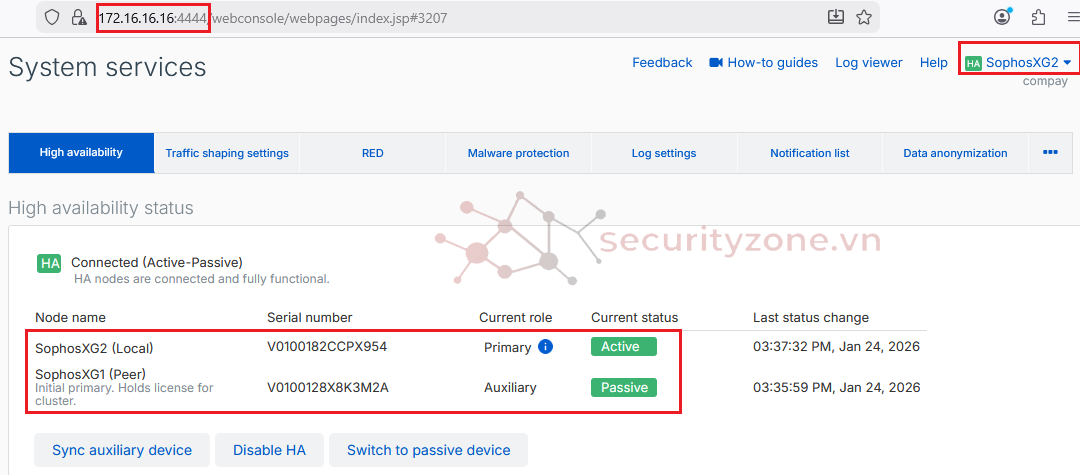
Task: Open the Malware protection tab
Action: click(518, 153)
